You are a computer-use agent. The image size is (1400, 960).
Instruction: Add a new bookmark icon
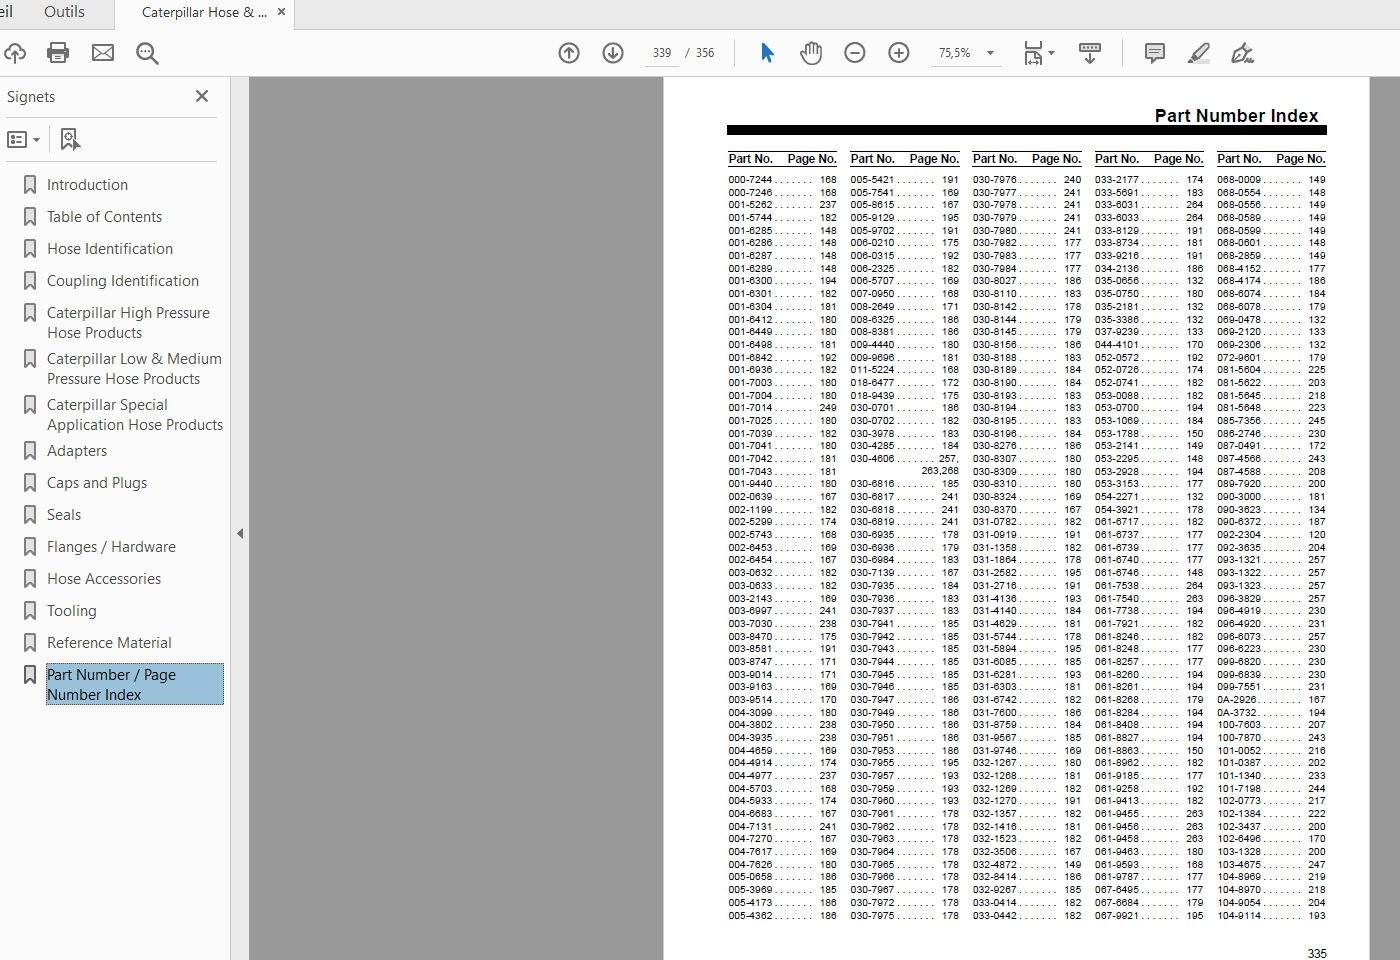point(70,140)
